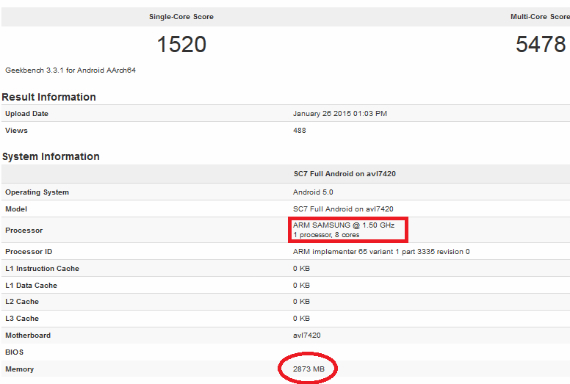Viewport: 570px width, 384px height.
Task: Click the Operating System label
Action: click(37, 192)
